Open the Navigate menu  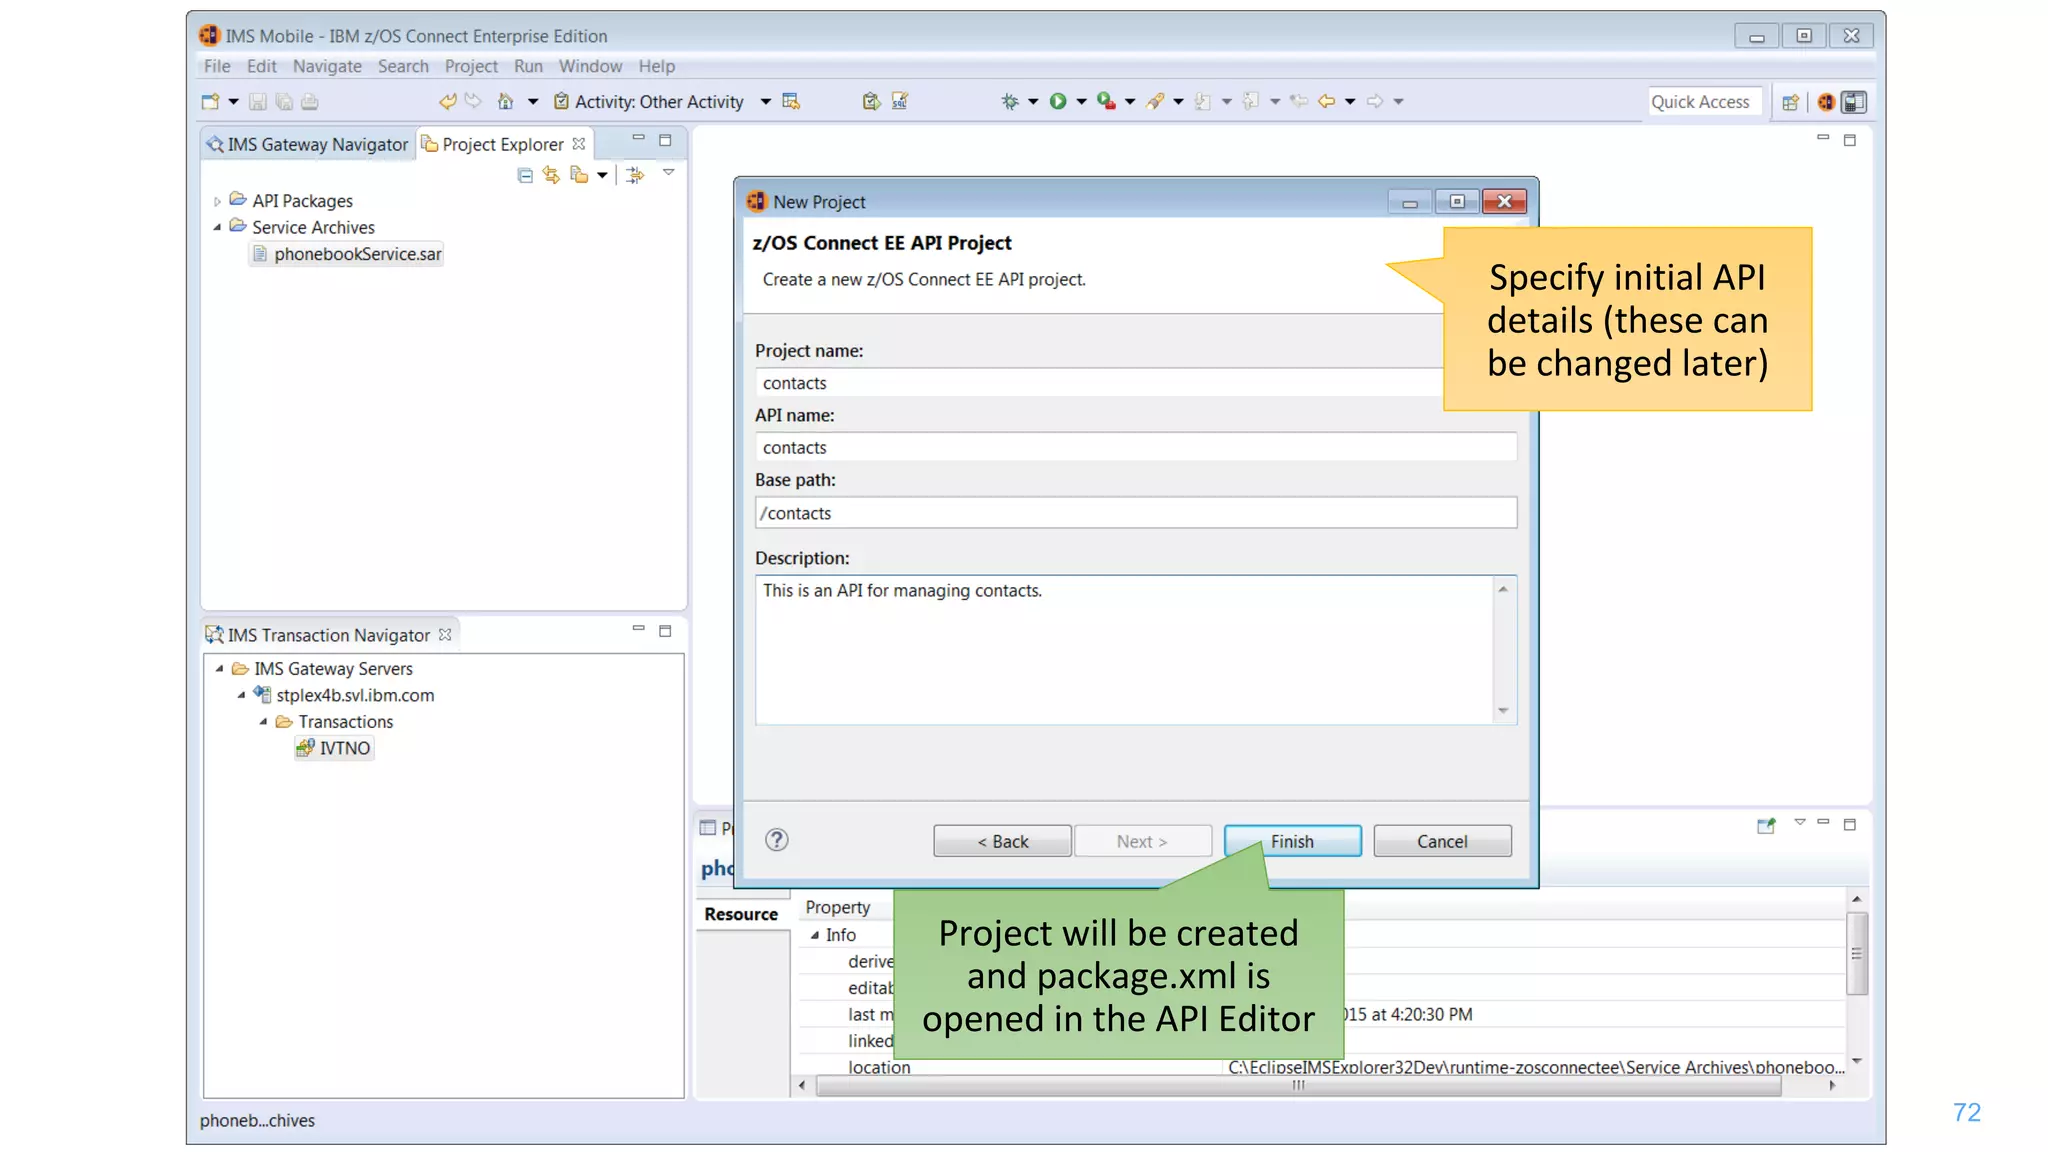click(x=327, y=66)
